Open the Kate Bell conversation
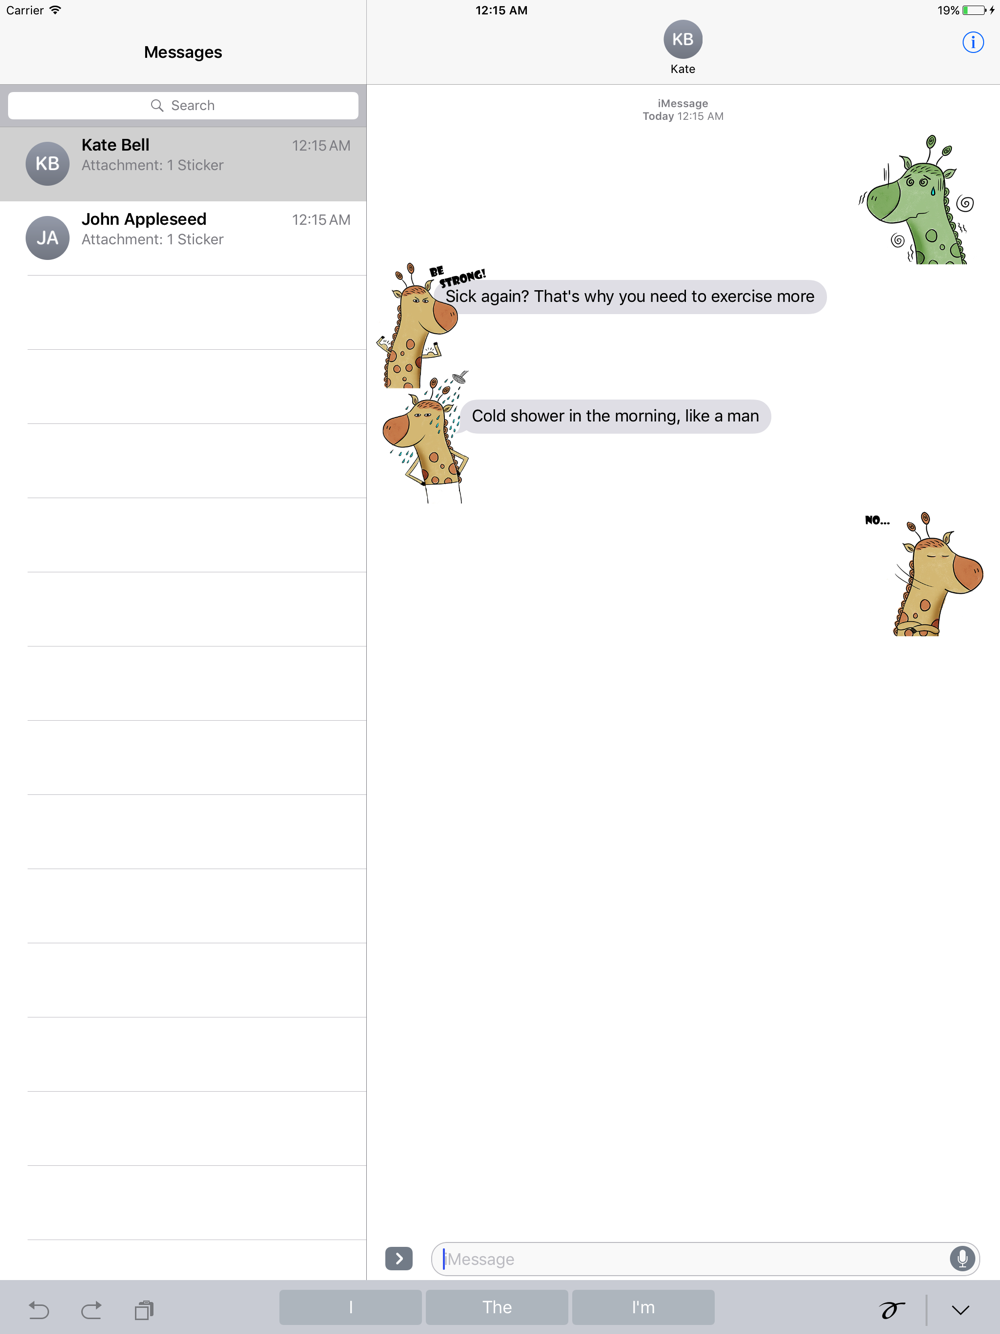This screenshot has height=1334, width=1000. 183,164
